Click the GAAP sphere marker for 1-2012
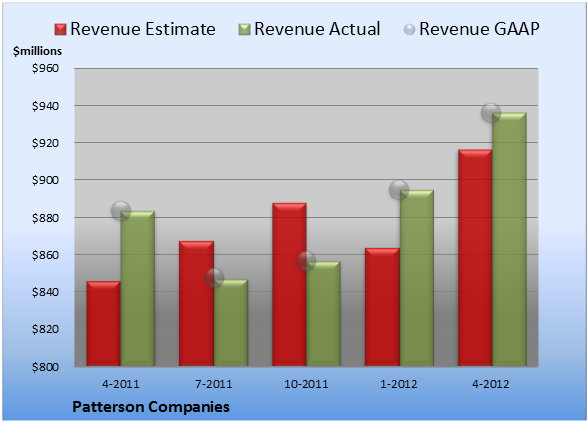 [x=399, y=189]
